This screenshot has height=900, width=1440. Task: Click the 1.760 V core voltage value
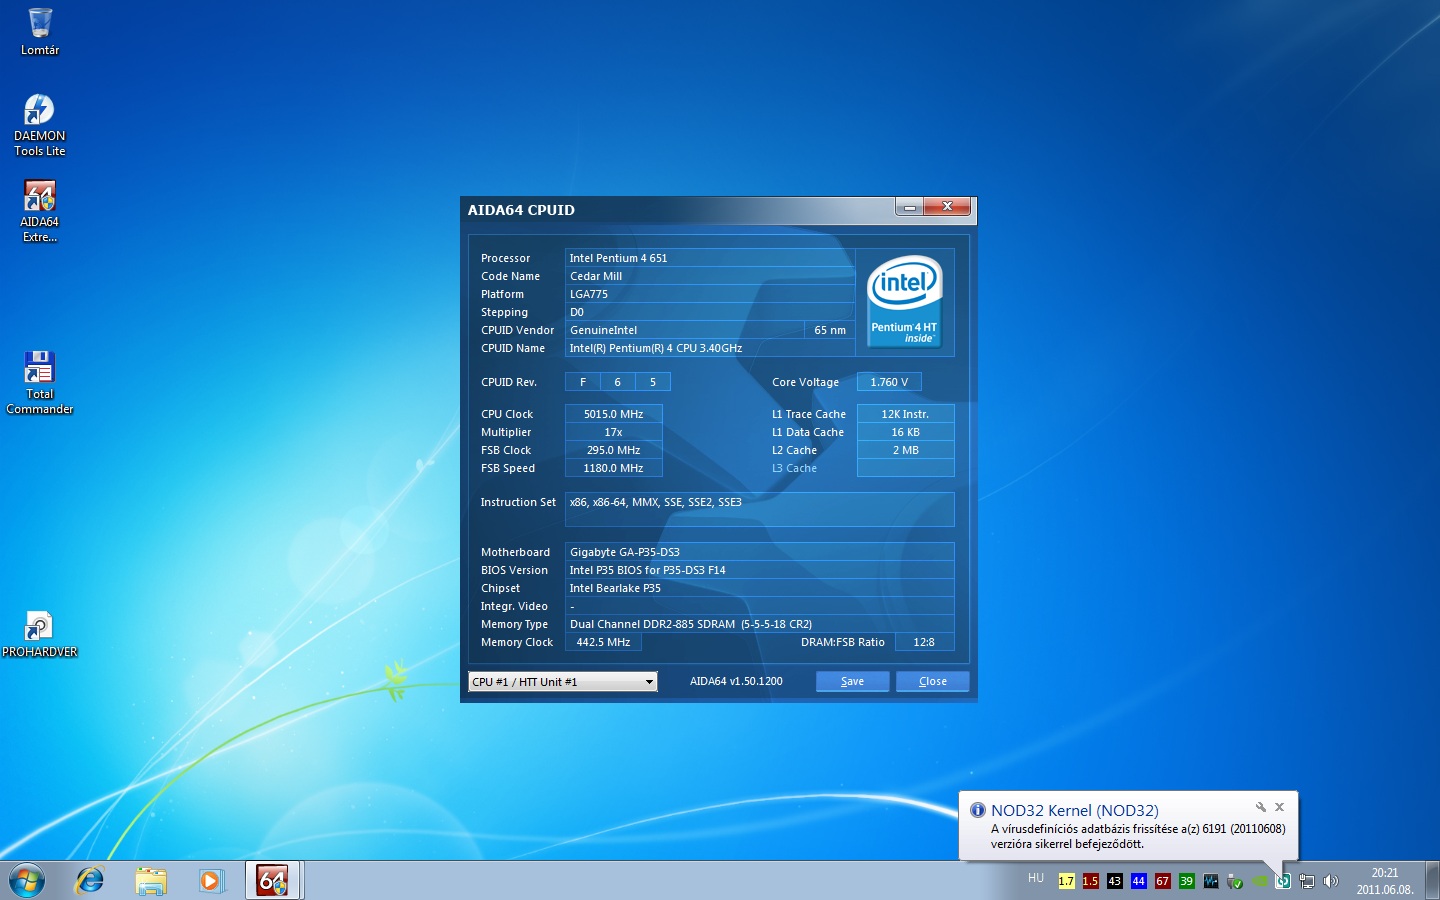pyautogui.click(x=889, y=382)
